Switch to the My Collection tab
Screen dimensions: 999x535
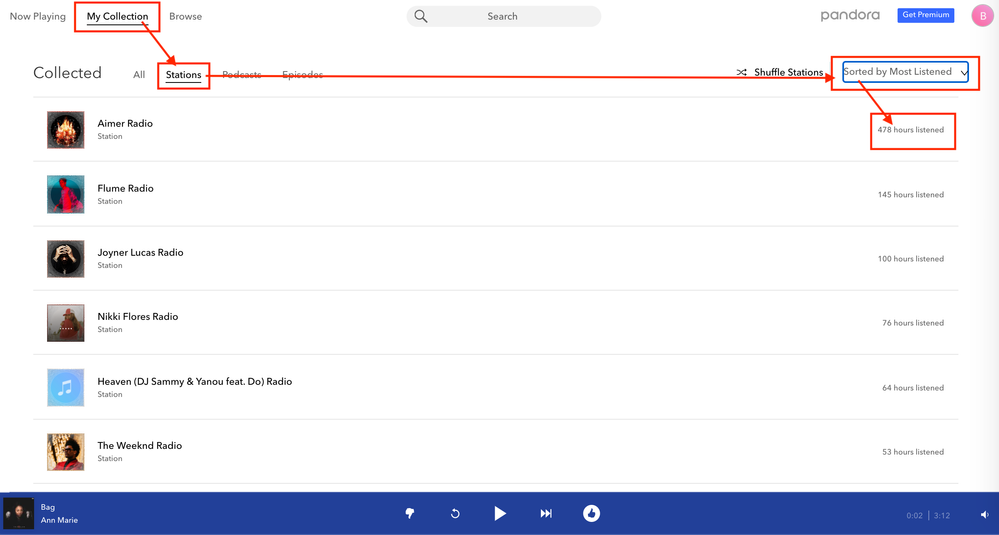117,16
